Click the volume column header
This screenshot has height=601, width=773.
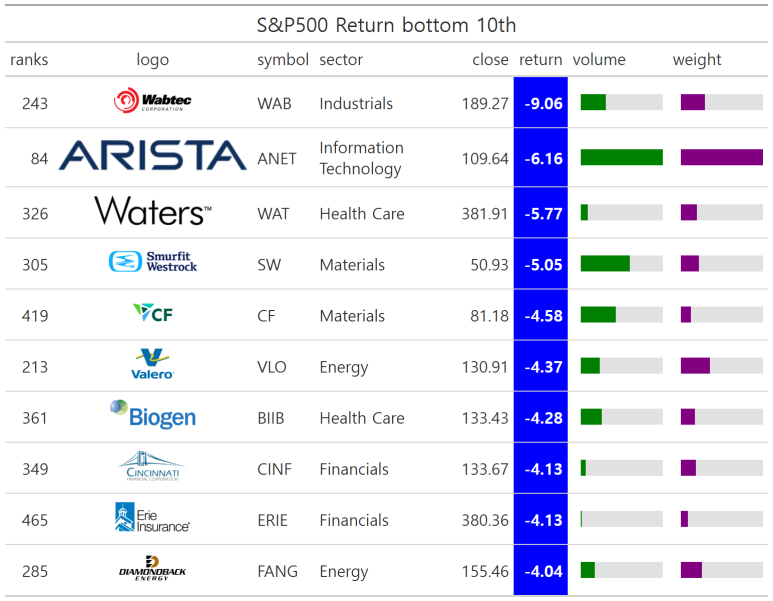[598, 60]
